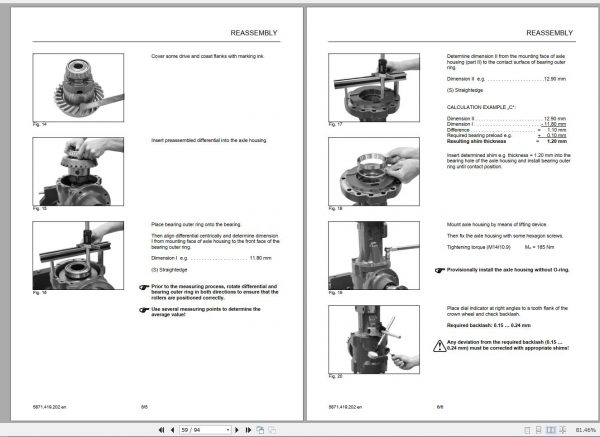The width and height of the screenshot is (600, 437).
Task: Click the Fig. 17 axle housing measurement photo
Action: pyautogui.click(x=374, y=88)
